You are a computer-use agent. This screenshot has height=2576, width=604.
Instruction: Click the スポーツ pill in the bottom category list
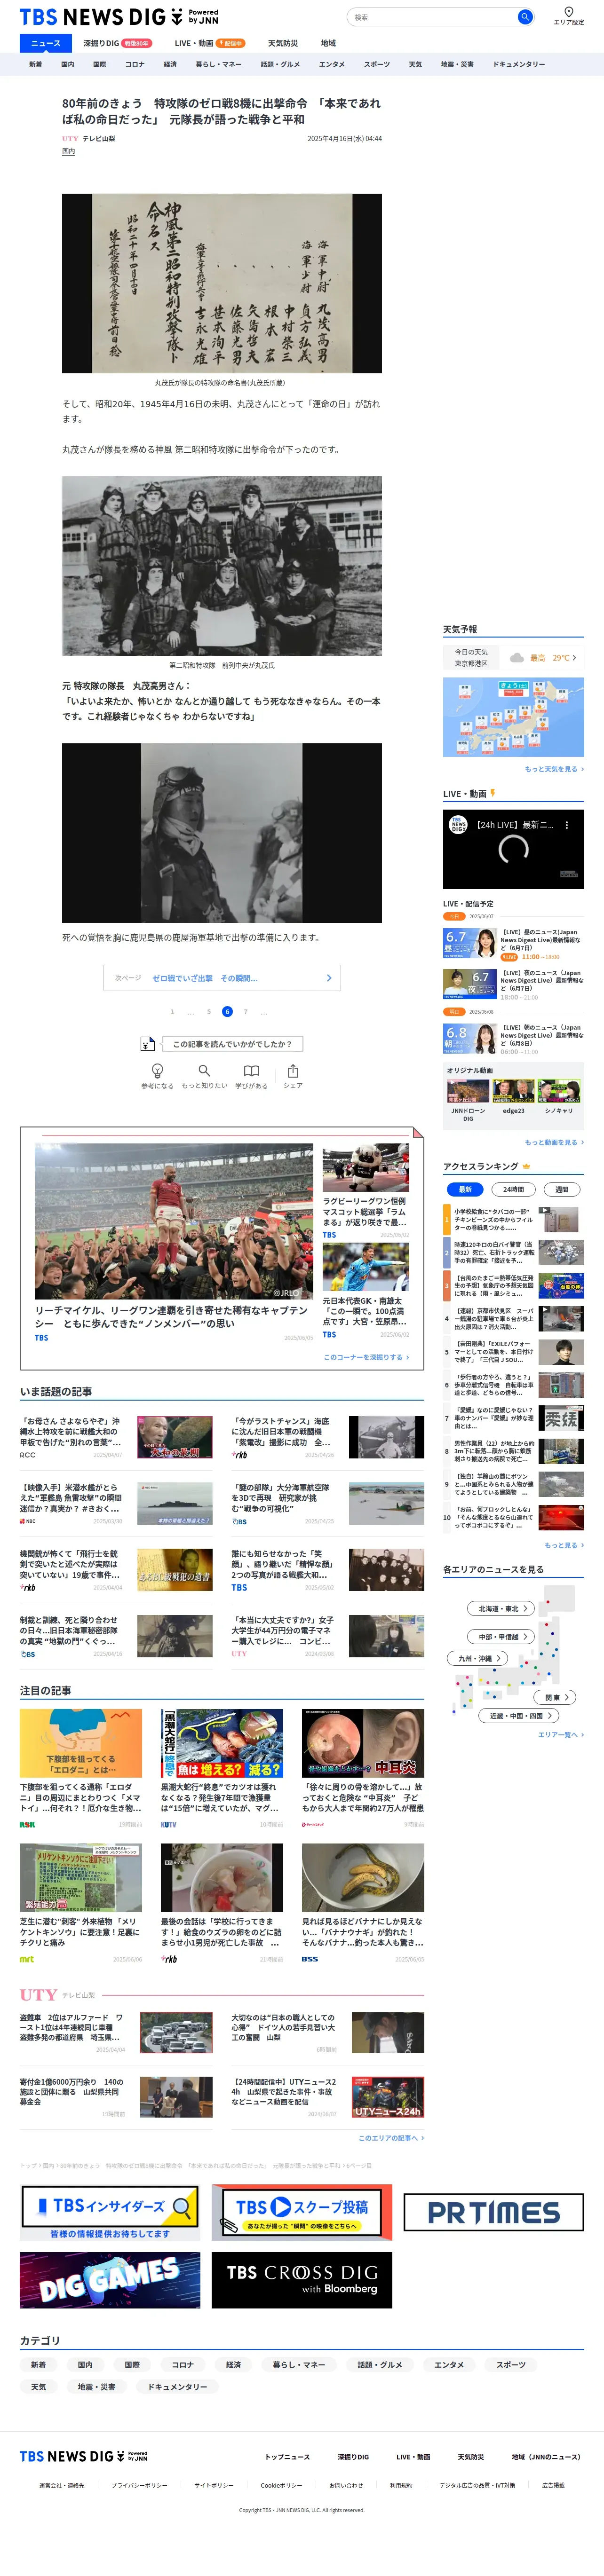click(511, 2365)
